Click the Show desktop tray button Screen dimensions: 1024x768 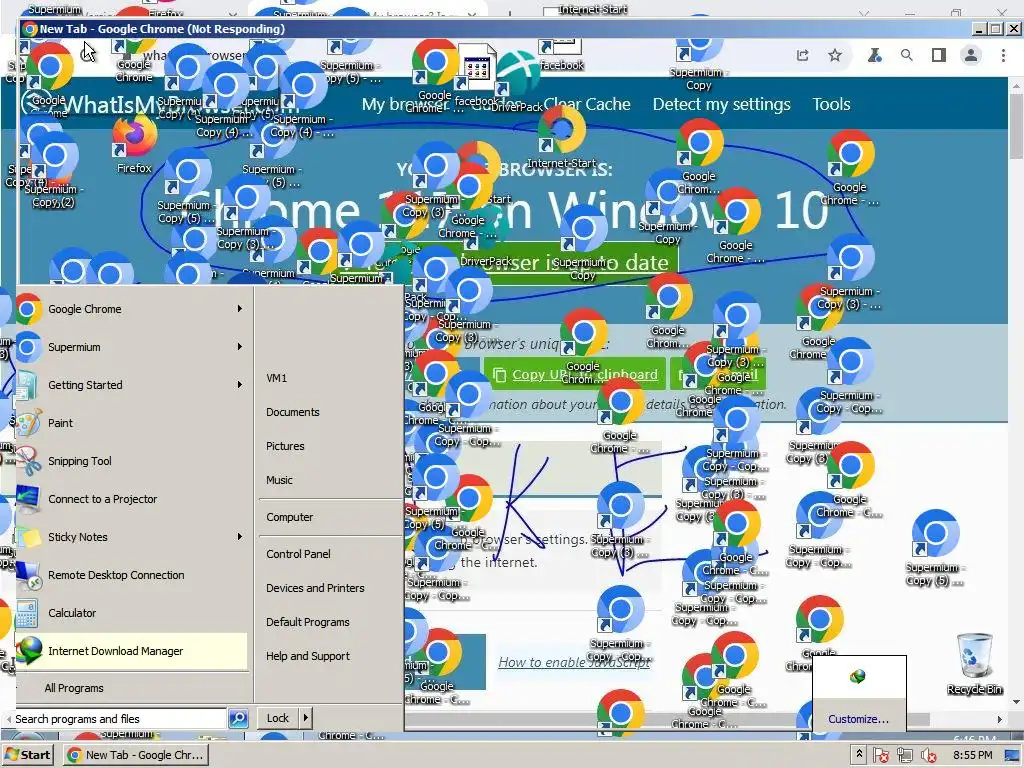pyautogui.click(x=1012, y=756)
